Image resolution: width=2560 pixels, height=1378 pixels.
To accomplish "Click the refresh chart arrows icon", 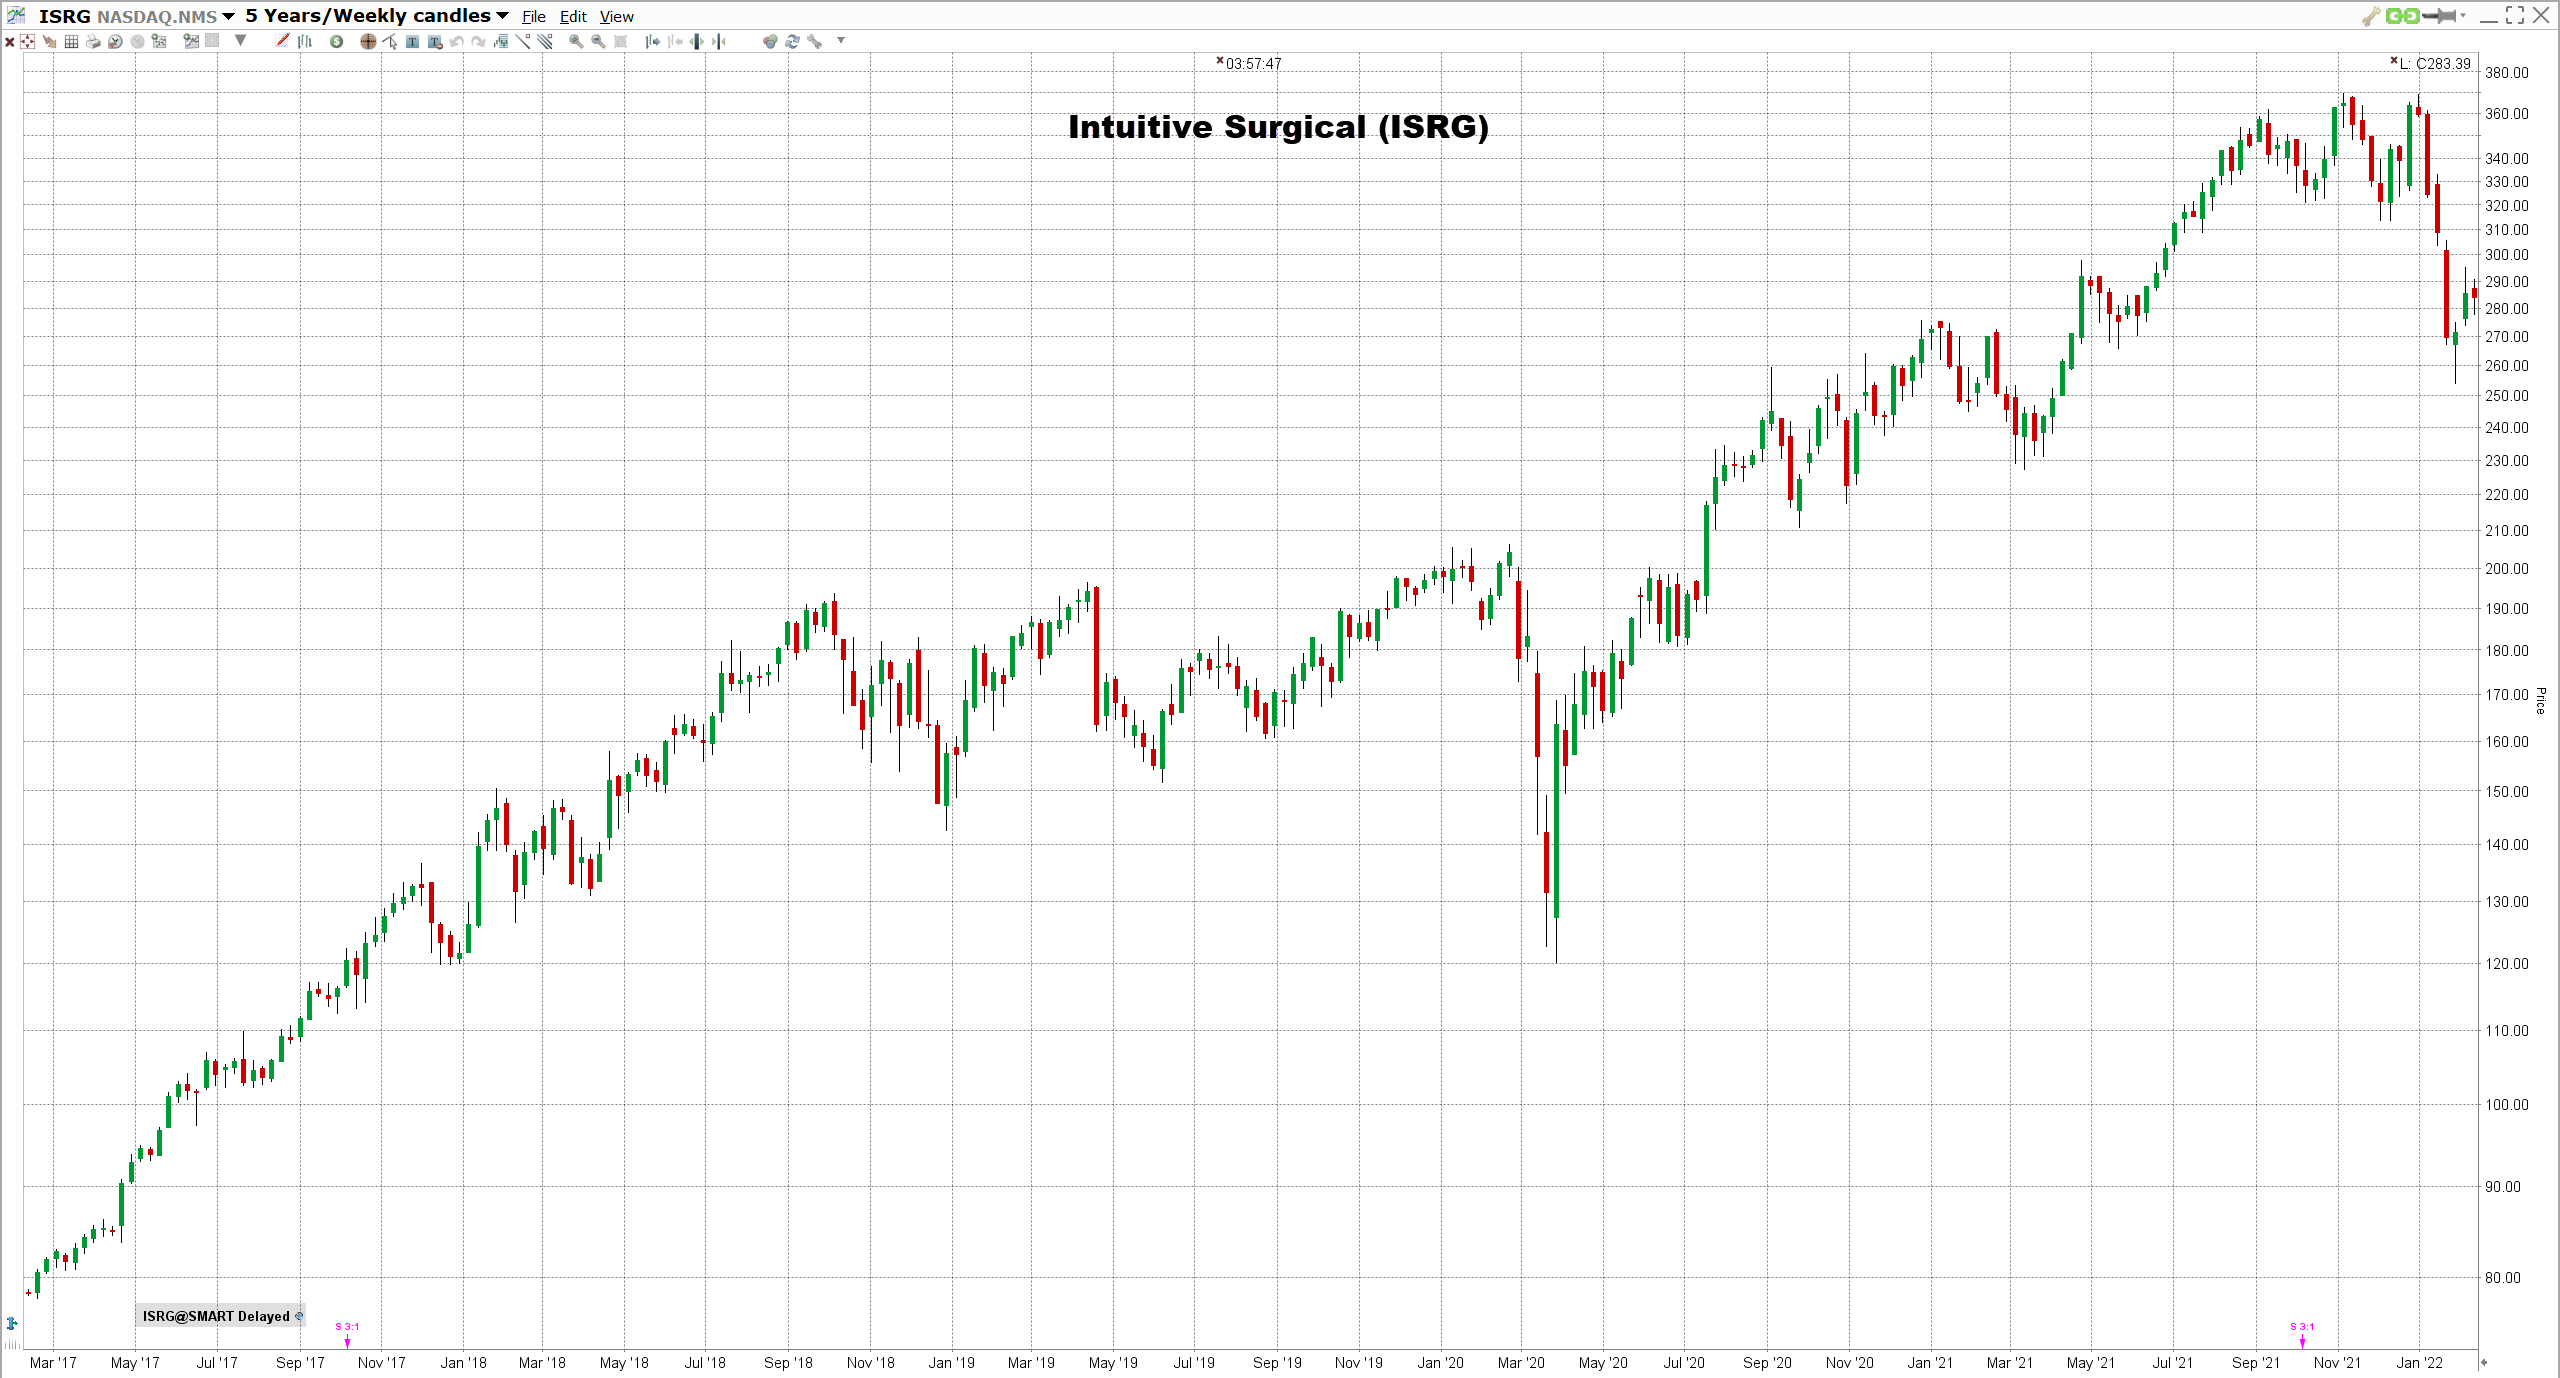I will click(792, 41).
